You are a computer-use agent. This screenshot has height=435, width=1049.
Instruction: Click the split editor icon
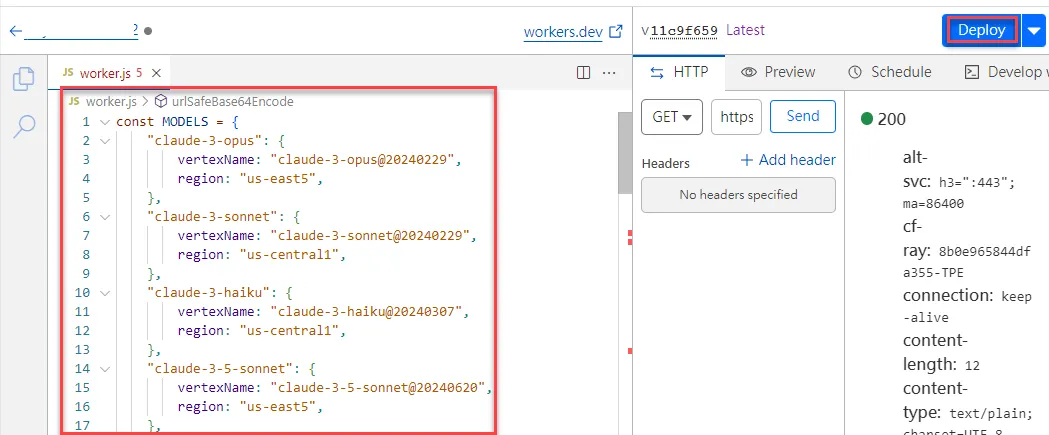click(583, 72)
